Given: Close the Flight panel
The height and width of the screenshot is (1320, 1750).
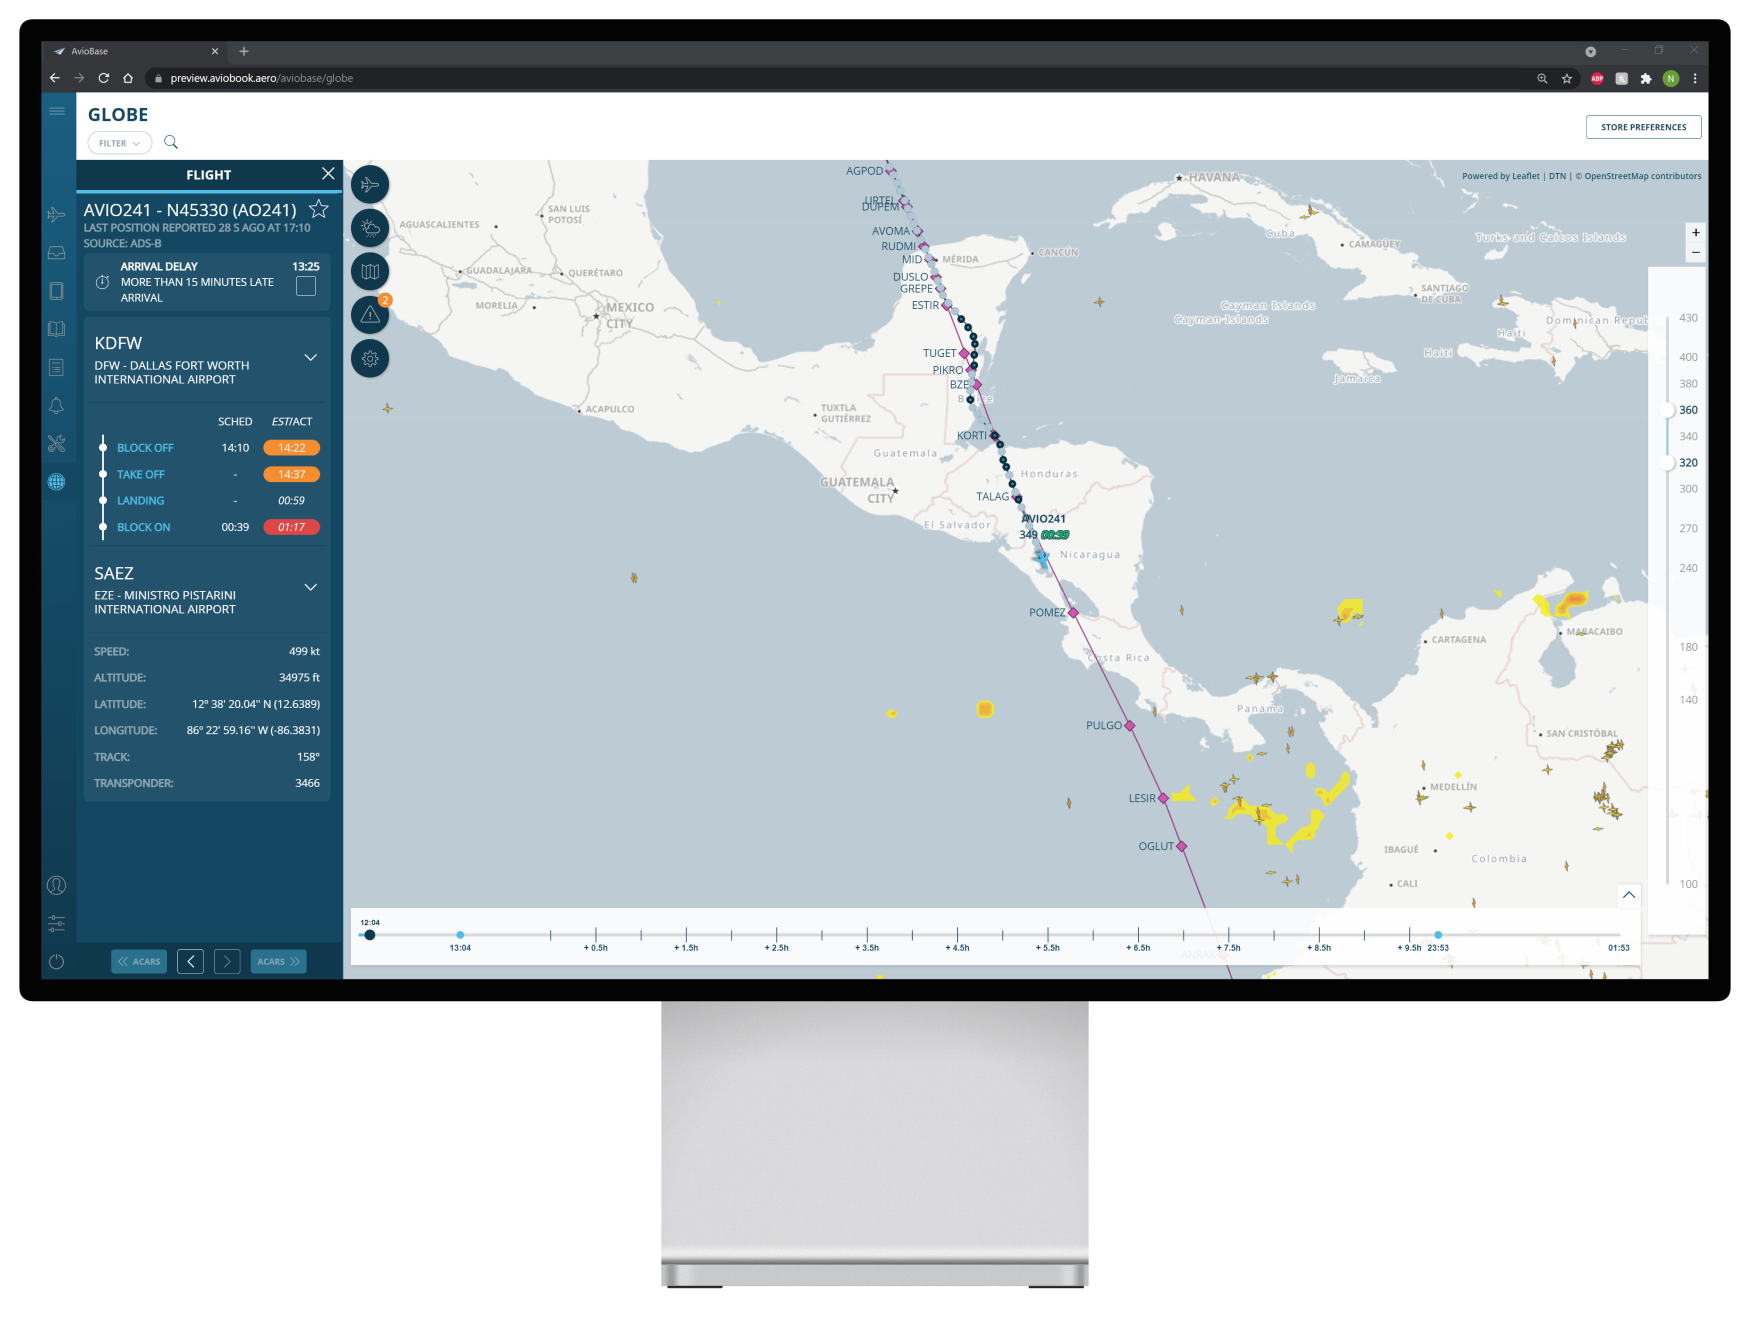Looking at the screenshot, I should tap(328, 174).
